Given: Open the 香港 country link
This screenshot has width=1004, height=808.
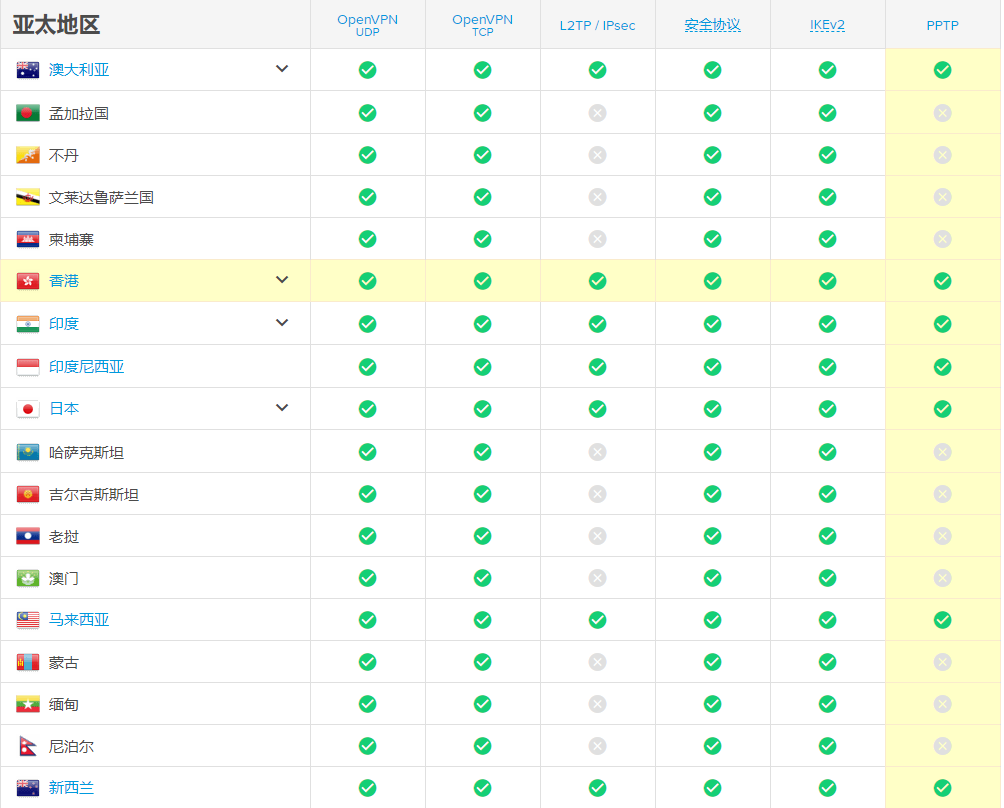Looking at the screenshot, I should 63,281.
